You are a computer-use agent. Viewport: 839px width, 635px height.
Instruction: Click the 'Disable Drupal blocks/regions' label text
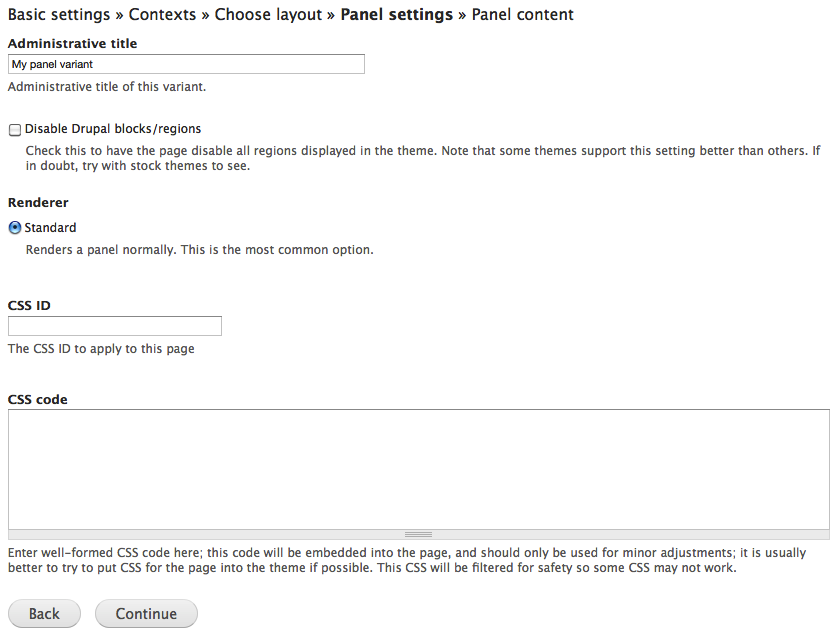[x=113, y=129]
